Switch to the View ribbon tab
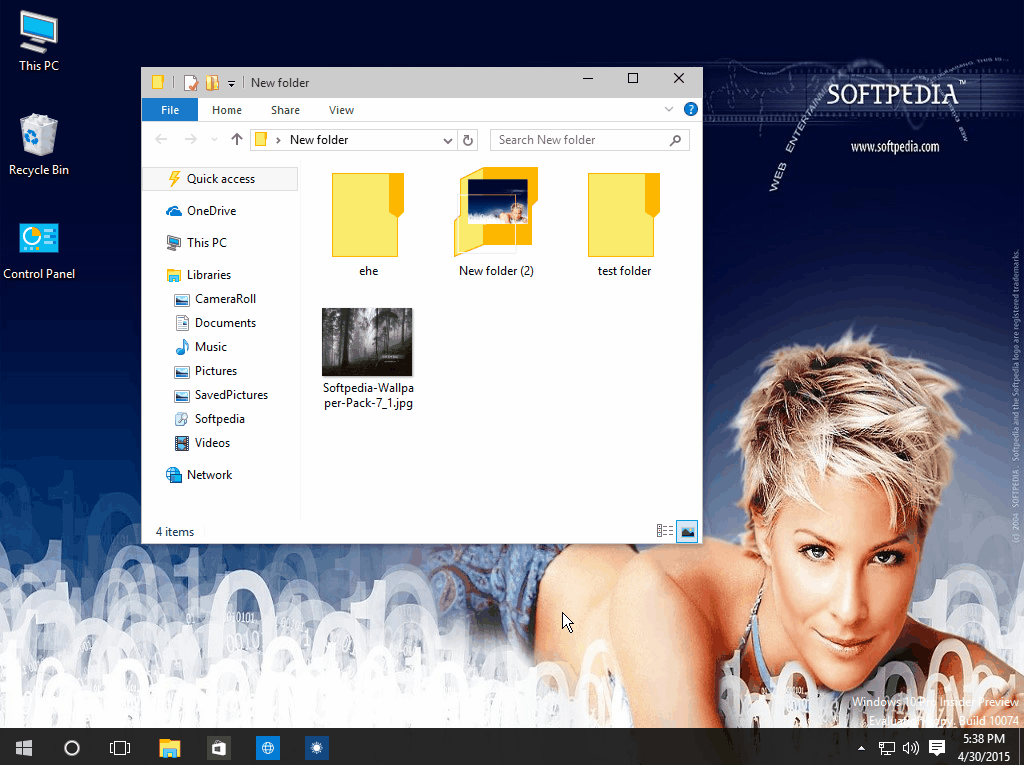This screenshot has height=765, width=1024. (x=341, y=110)
